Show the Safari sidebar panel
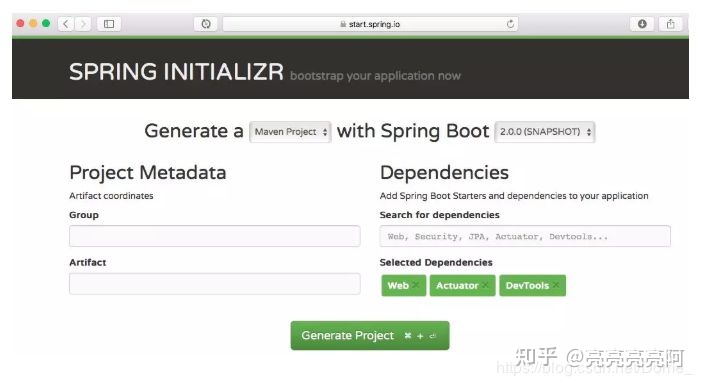The image size is (702, 386). point(109,24)
